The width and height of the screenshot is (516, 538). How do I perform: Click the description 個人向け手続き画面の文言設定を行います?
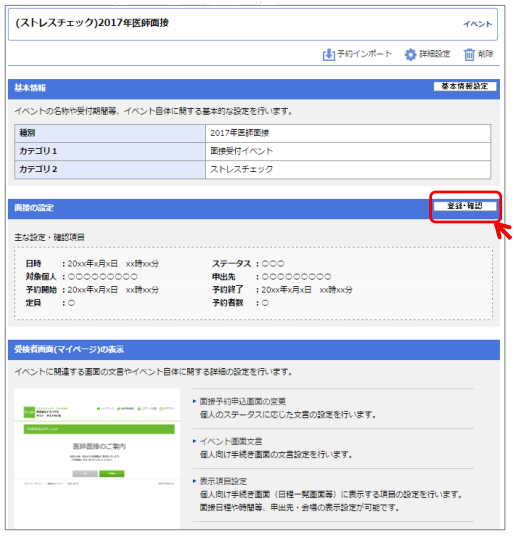tap(276, 455)
